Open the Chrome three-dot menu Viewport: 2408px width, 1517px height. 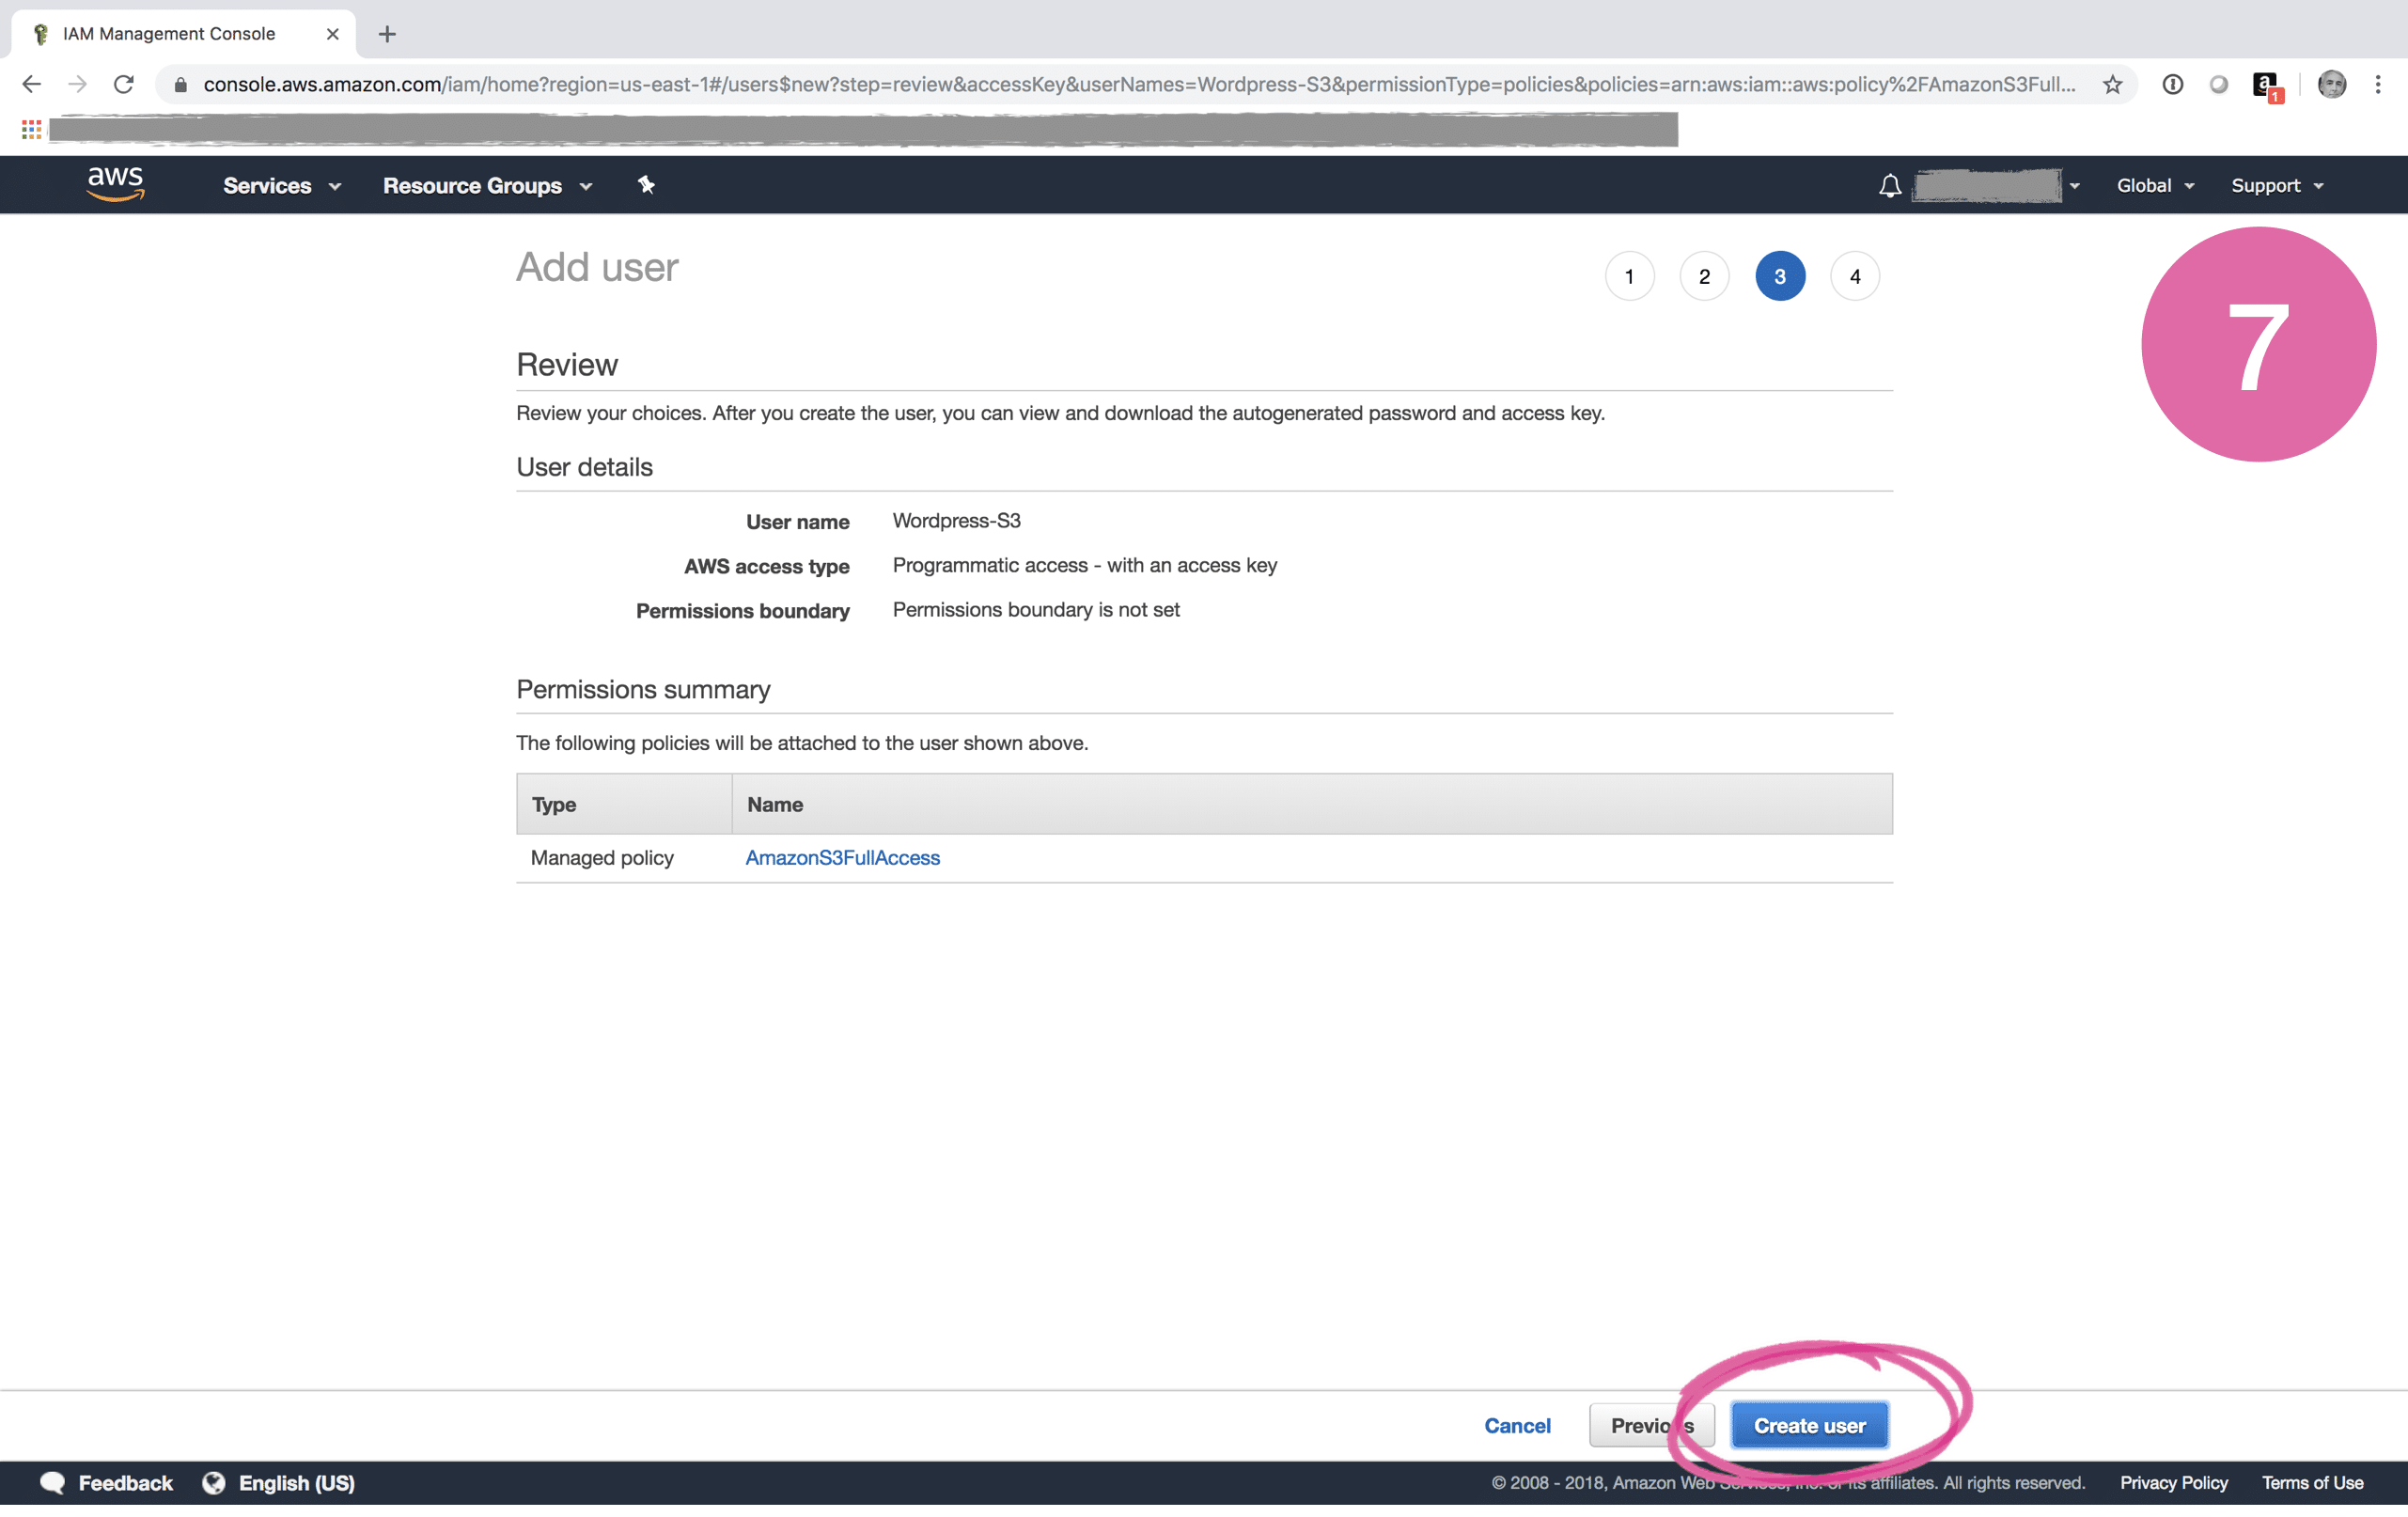click(x=2378, y=84)
